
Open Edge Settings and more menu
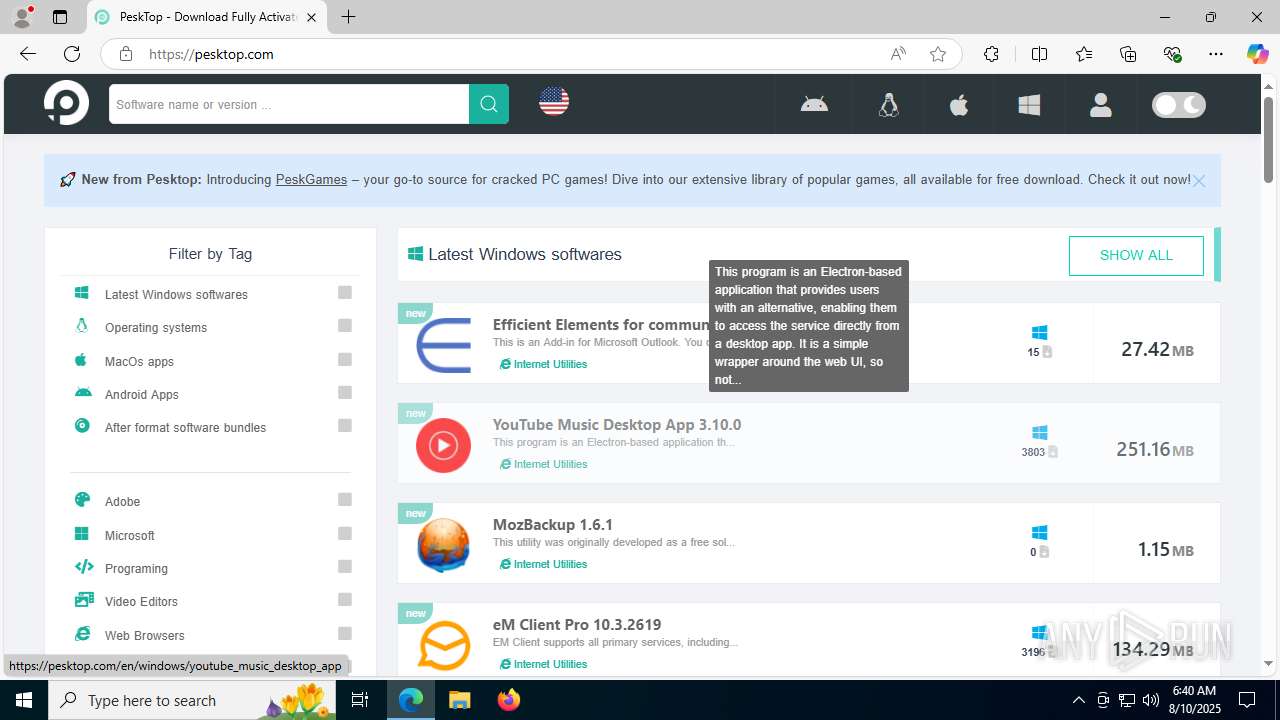click(1215, 54)
